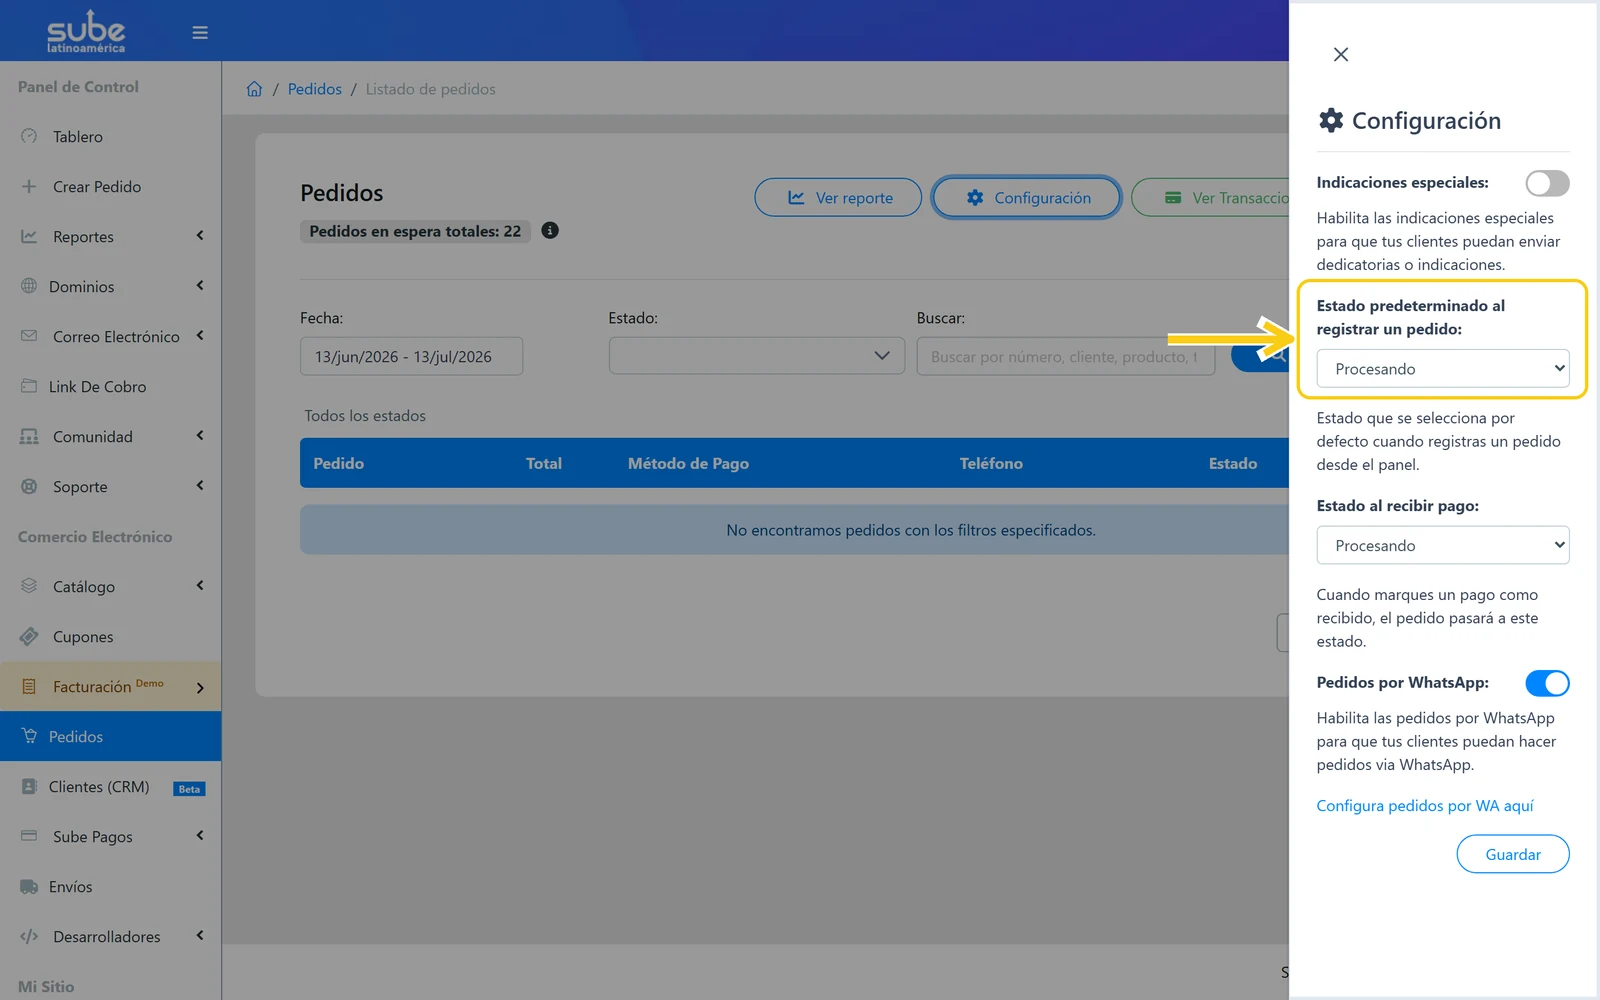Select Pedidos in the sidebar menu
This screenshot has width=1600, height=1000.
pos(110,736)
